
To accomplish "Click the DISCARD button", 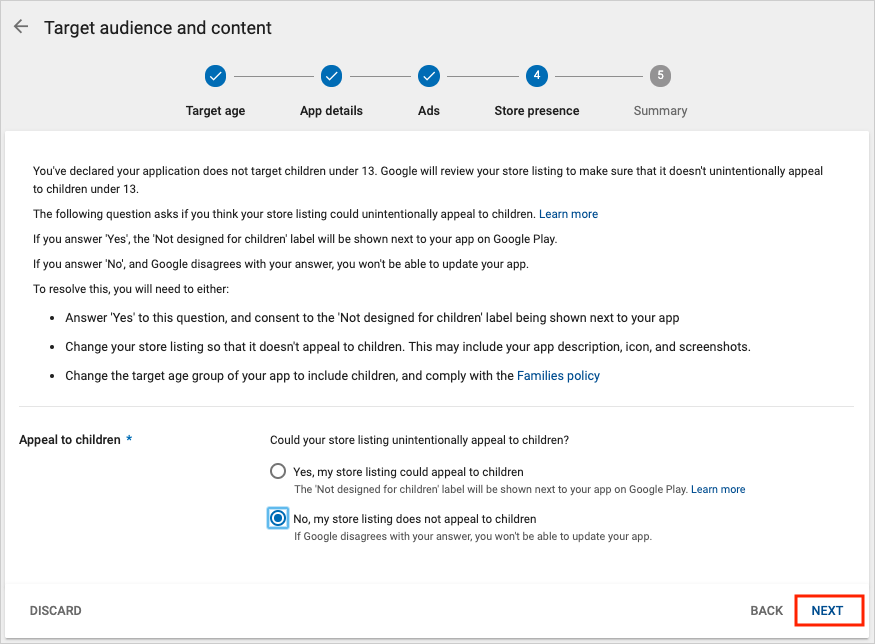I will (x=55, y=611).
